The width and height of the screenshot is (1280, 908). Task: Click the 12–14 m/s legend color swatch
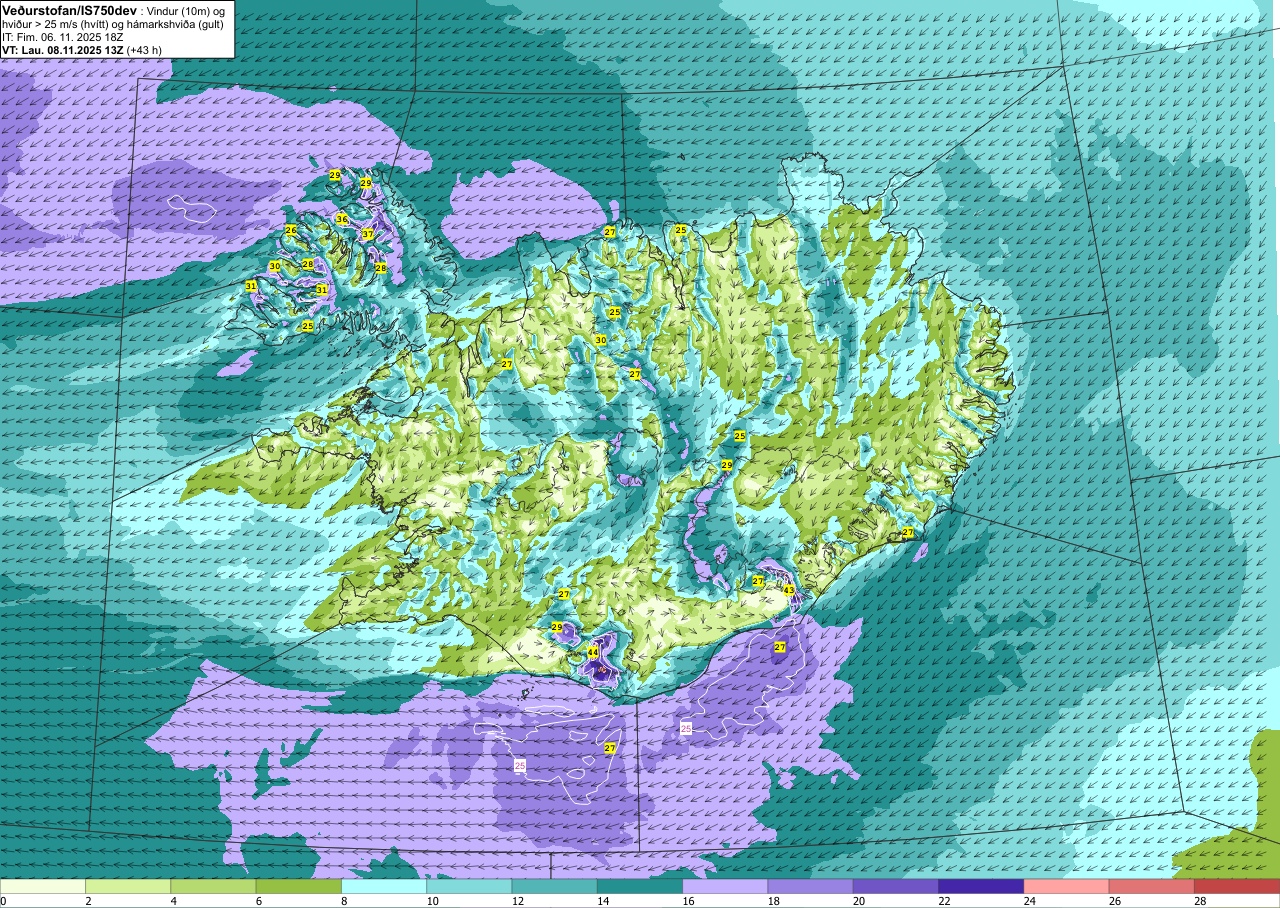[x=554, y=886]
